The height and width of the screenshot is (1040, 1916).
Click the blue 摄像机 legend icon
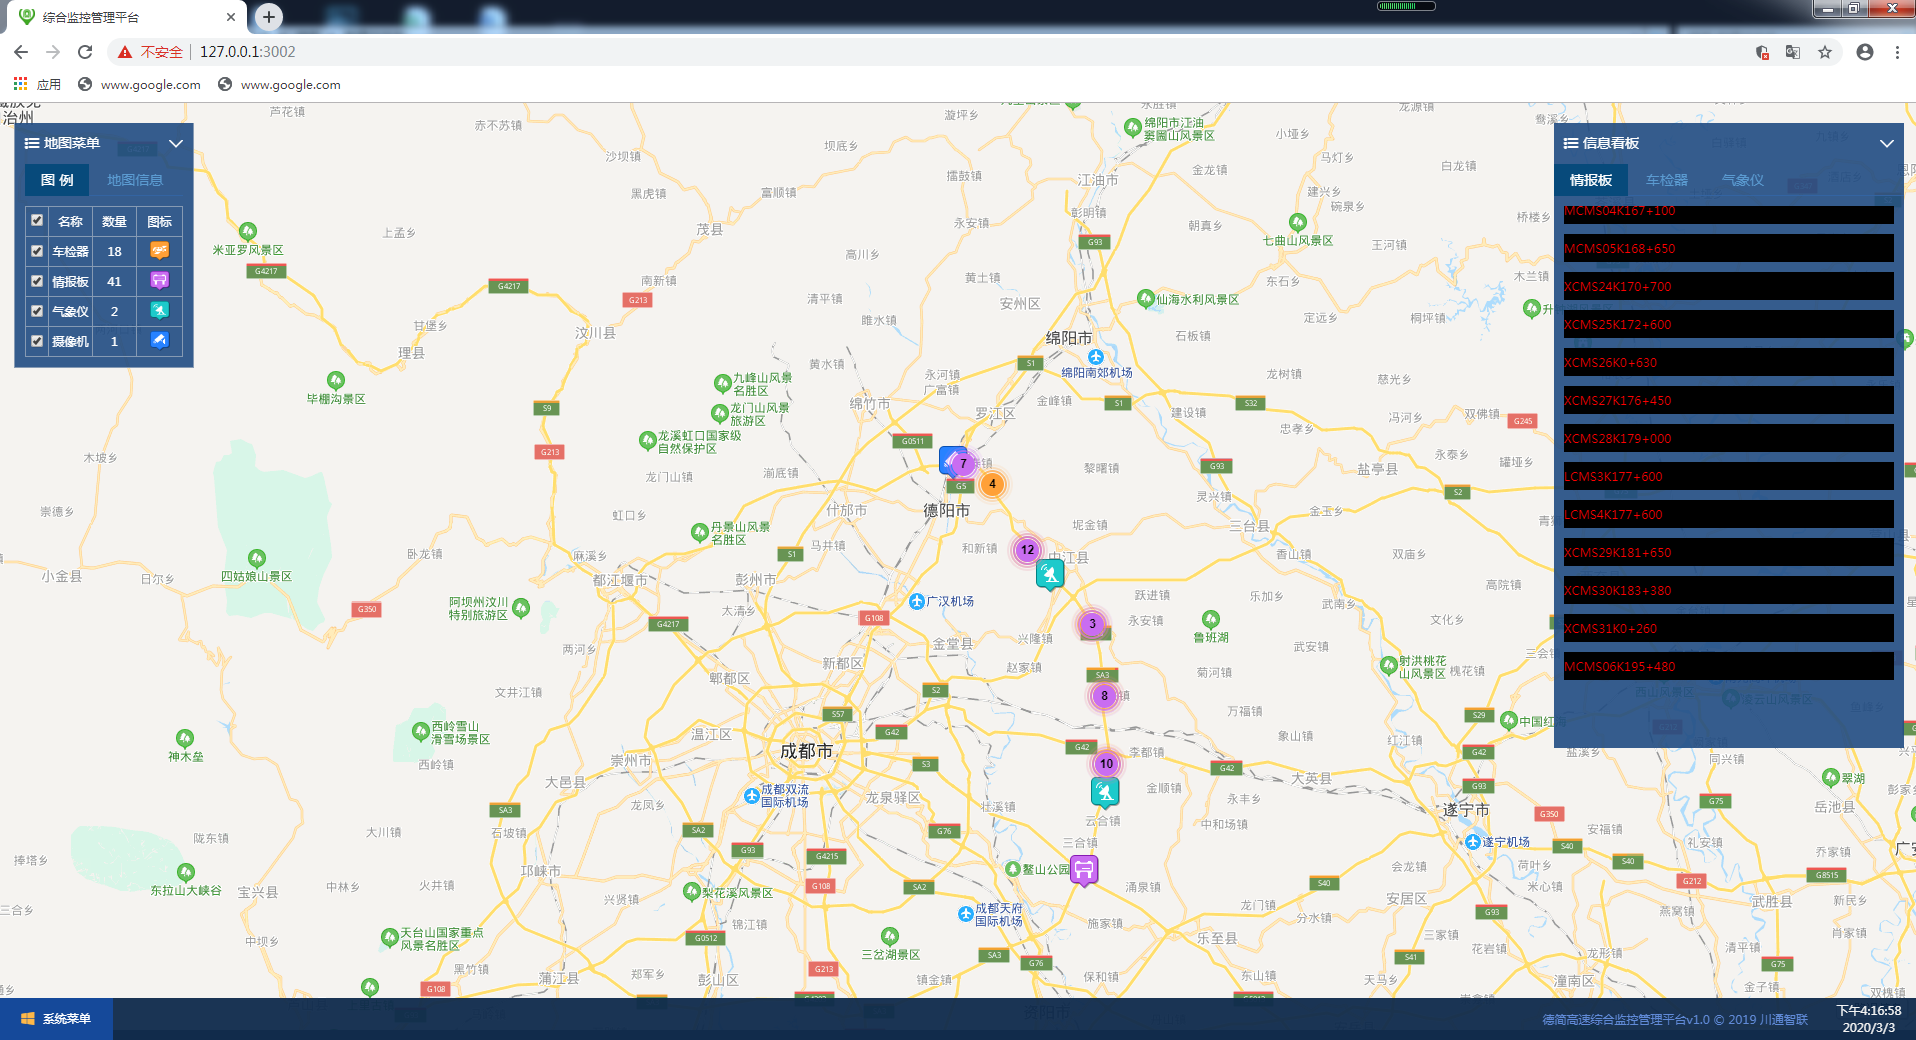[x=159, y=340]
